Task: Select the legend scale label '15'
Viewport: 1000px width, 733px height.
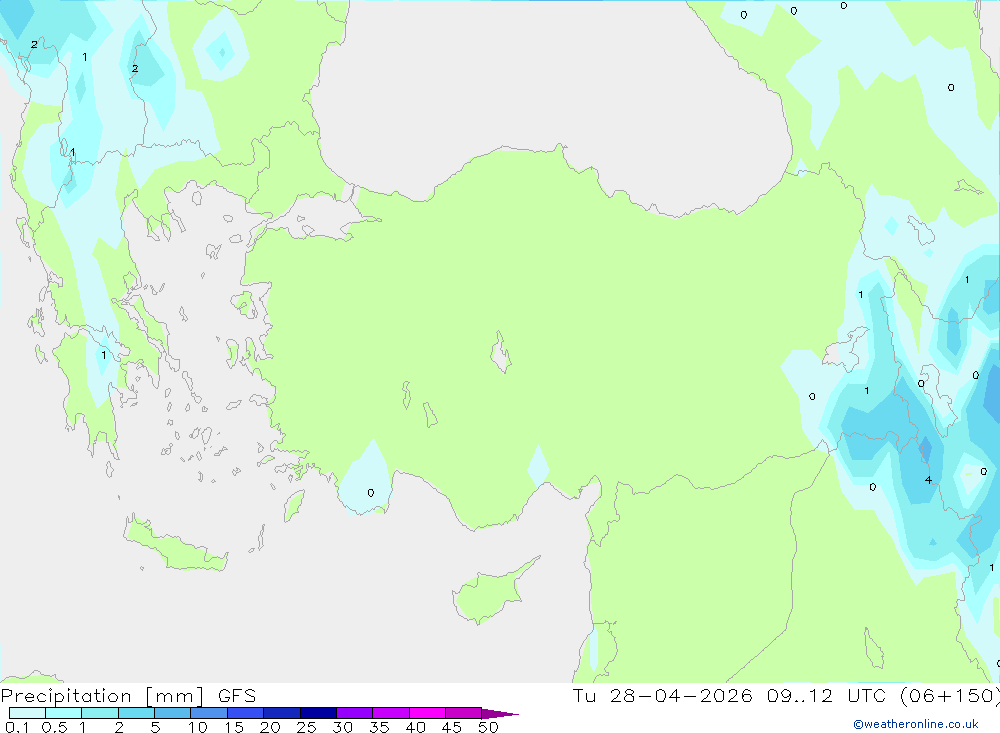Action: tap(234, 727)
